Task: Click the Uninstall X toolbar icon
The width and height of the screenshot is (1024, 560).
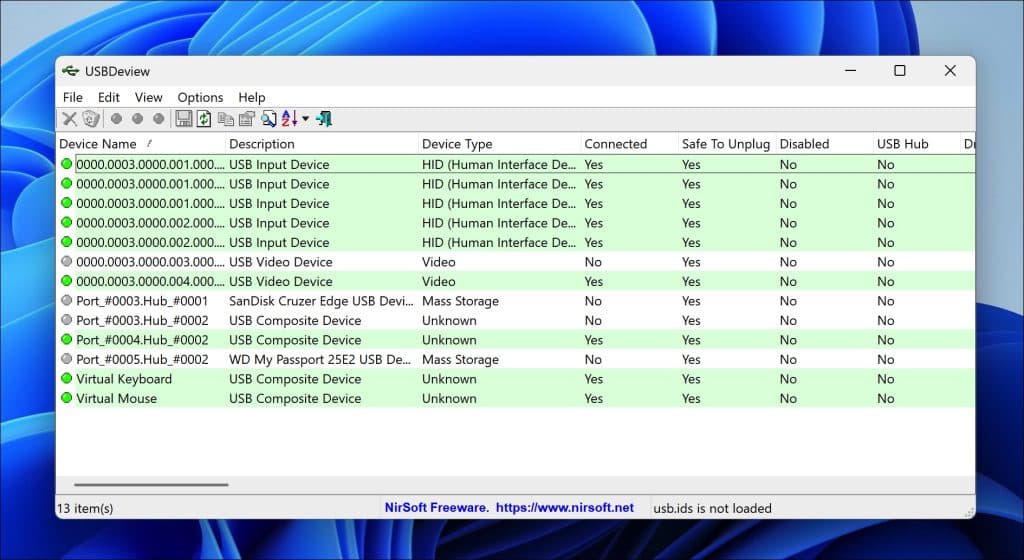Action: click(x=69, y=119)
